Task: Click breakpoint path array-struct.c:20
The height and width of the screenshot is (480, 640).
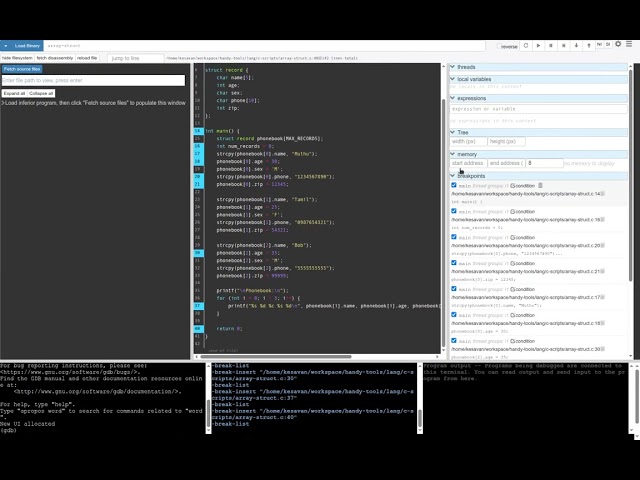Action: [527, 246]
